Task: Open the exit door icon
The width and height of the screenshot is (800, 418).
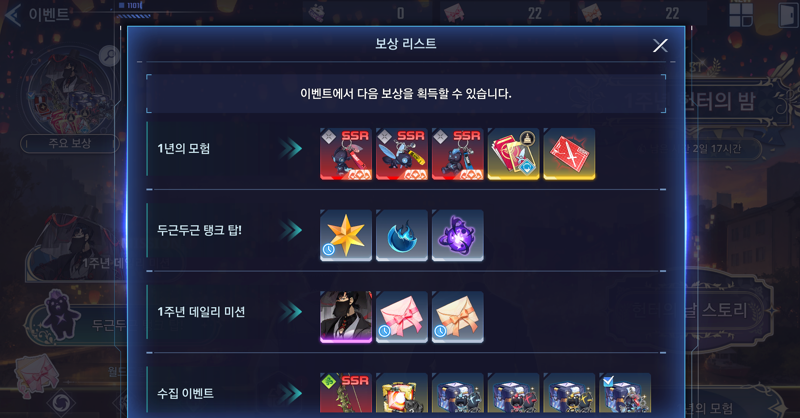Action: point(787,14)
